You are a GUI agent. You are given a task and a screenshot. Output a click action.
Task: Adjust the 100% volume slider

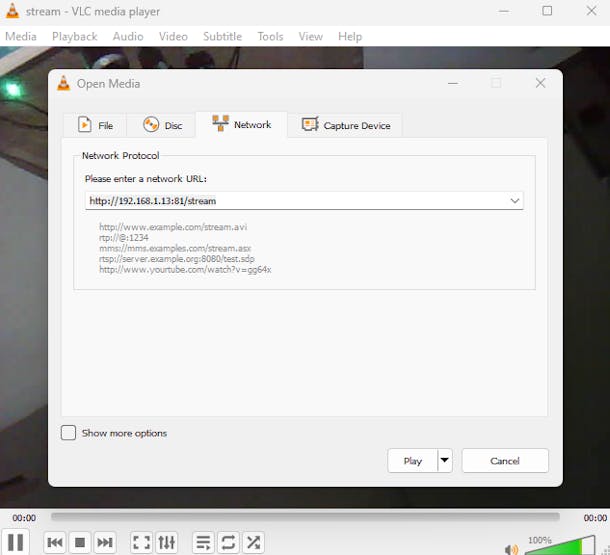point(560,545)
